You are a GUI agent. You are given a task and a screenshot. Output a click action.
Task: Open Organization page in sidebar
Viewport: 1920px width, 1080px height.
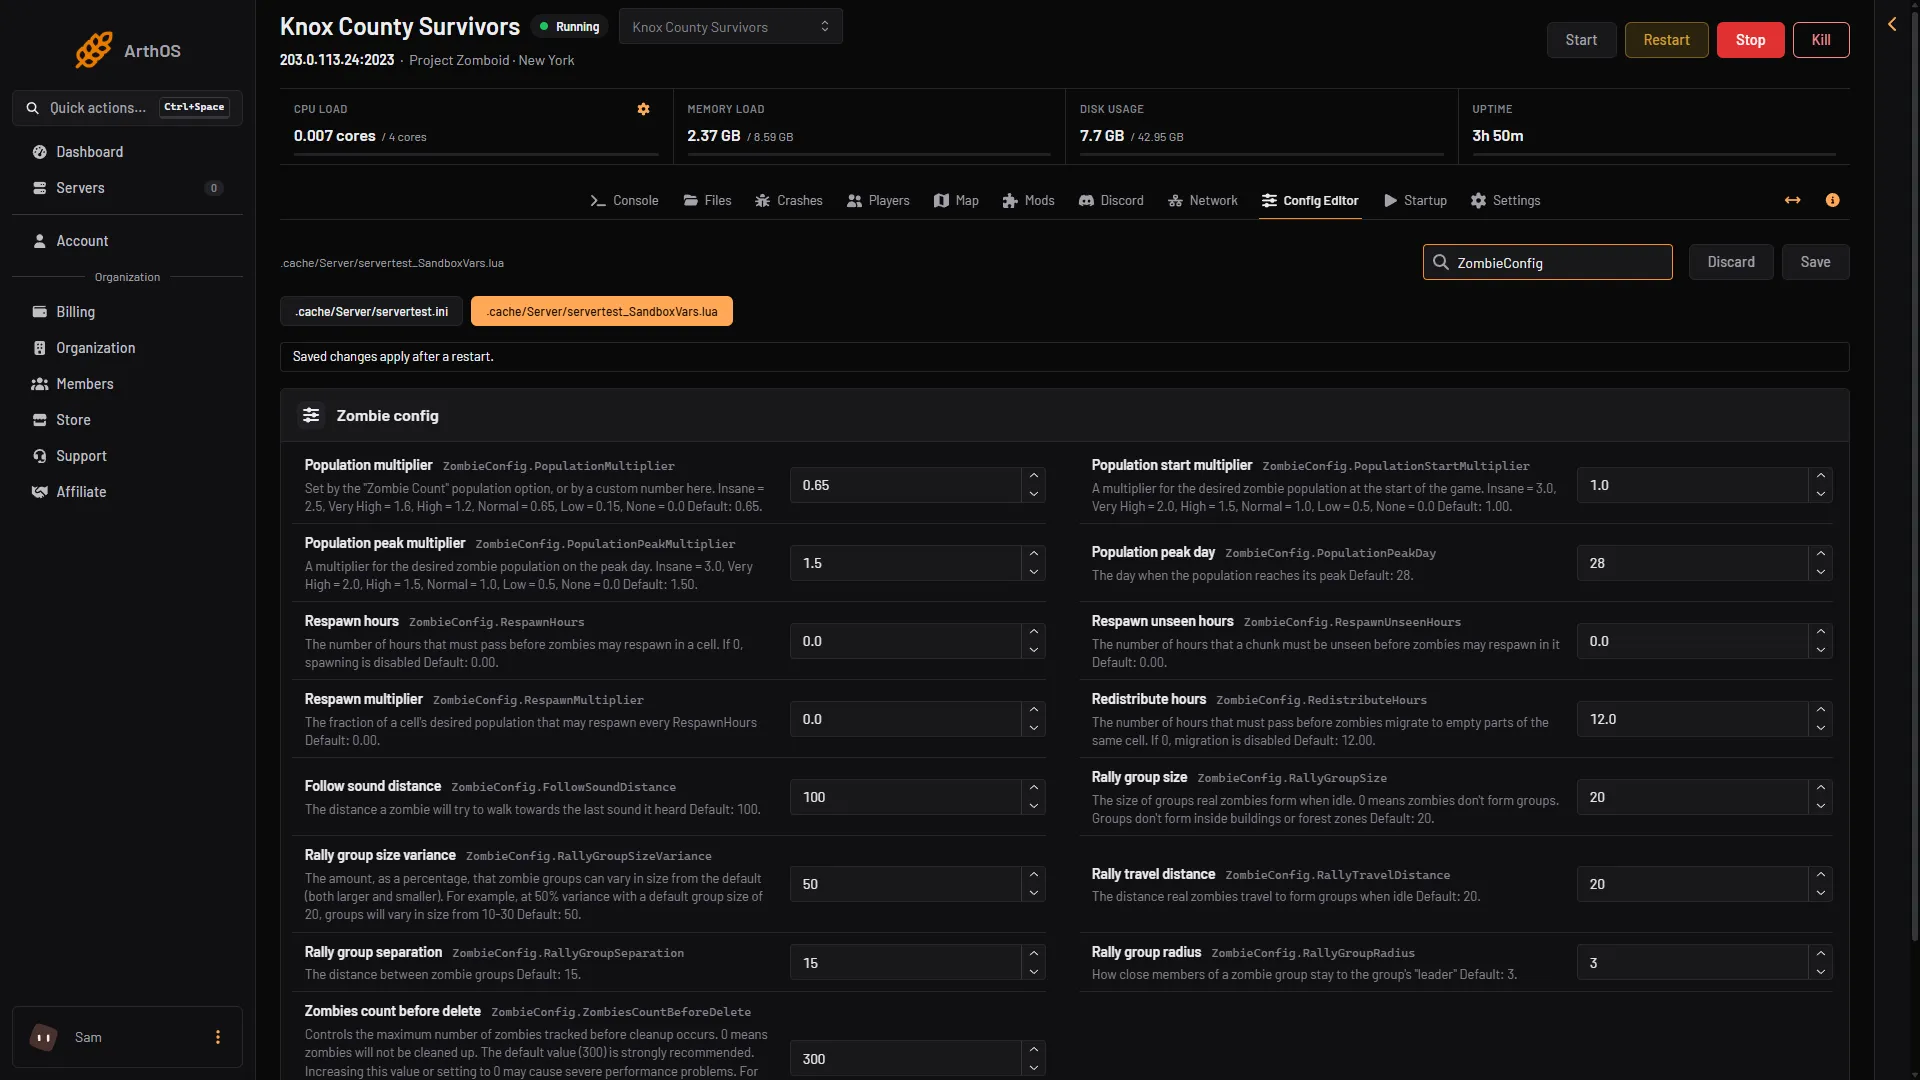[x=127, y=348]
